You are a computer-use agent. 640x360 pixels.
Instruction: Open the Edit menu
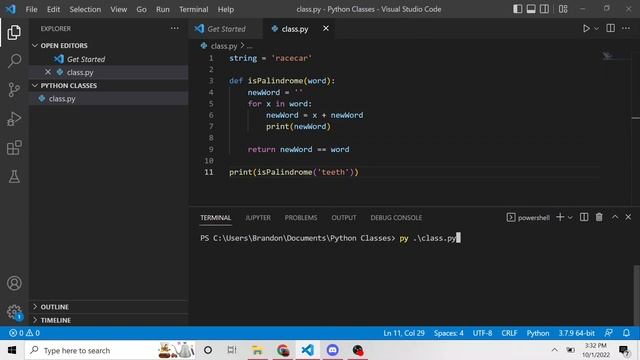coord(53,9)
